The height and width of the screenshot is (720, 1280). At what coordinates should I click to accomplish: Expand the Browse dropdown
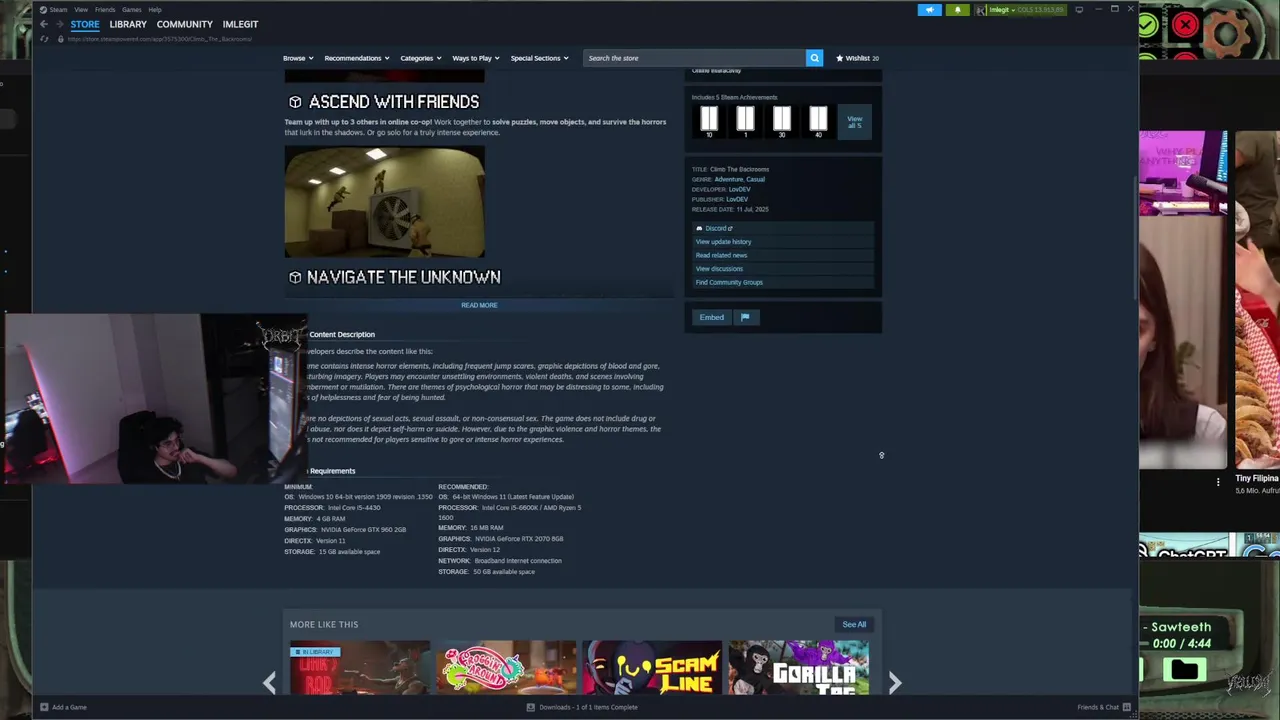tap(298, 58)
